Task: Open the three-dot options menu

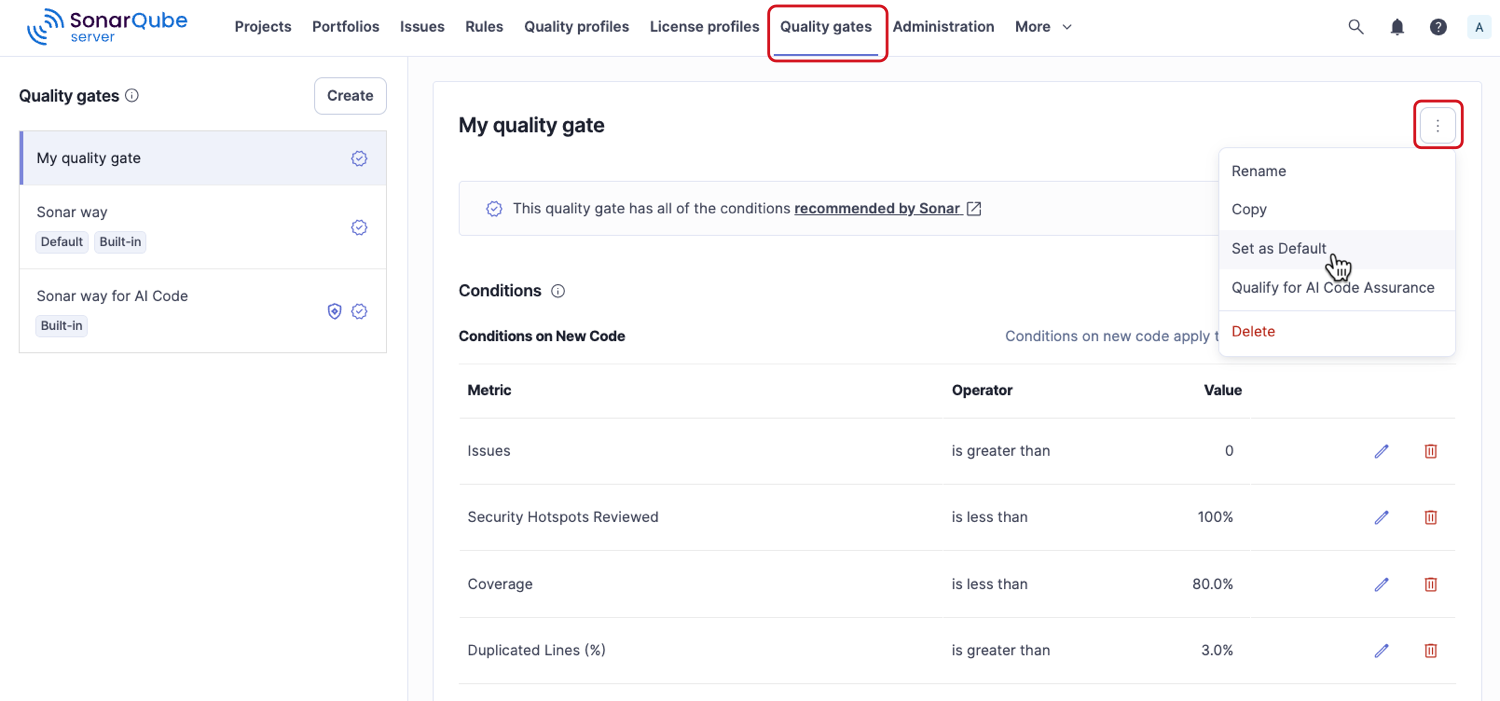Action: point(1437,124)
